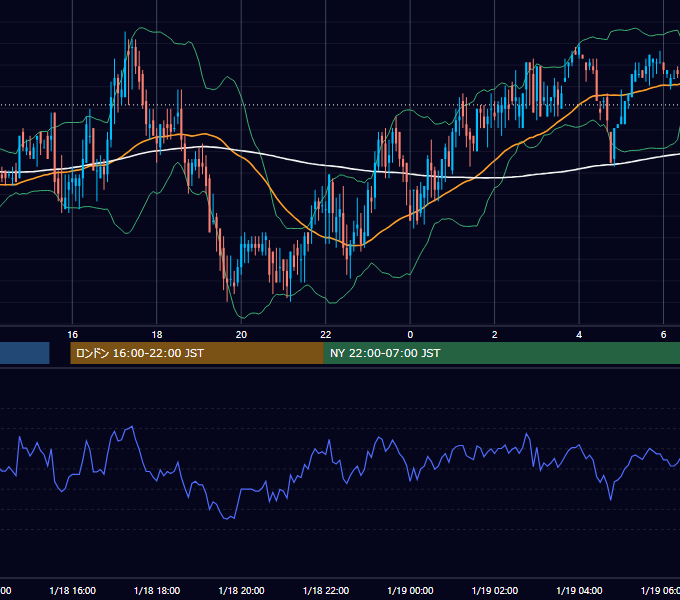Screen dimensions: 680x600
Task: Click the upper time axis label 6
Action: click(x=664, y=335)
